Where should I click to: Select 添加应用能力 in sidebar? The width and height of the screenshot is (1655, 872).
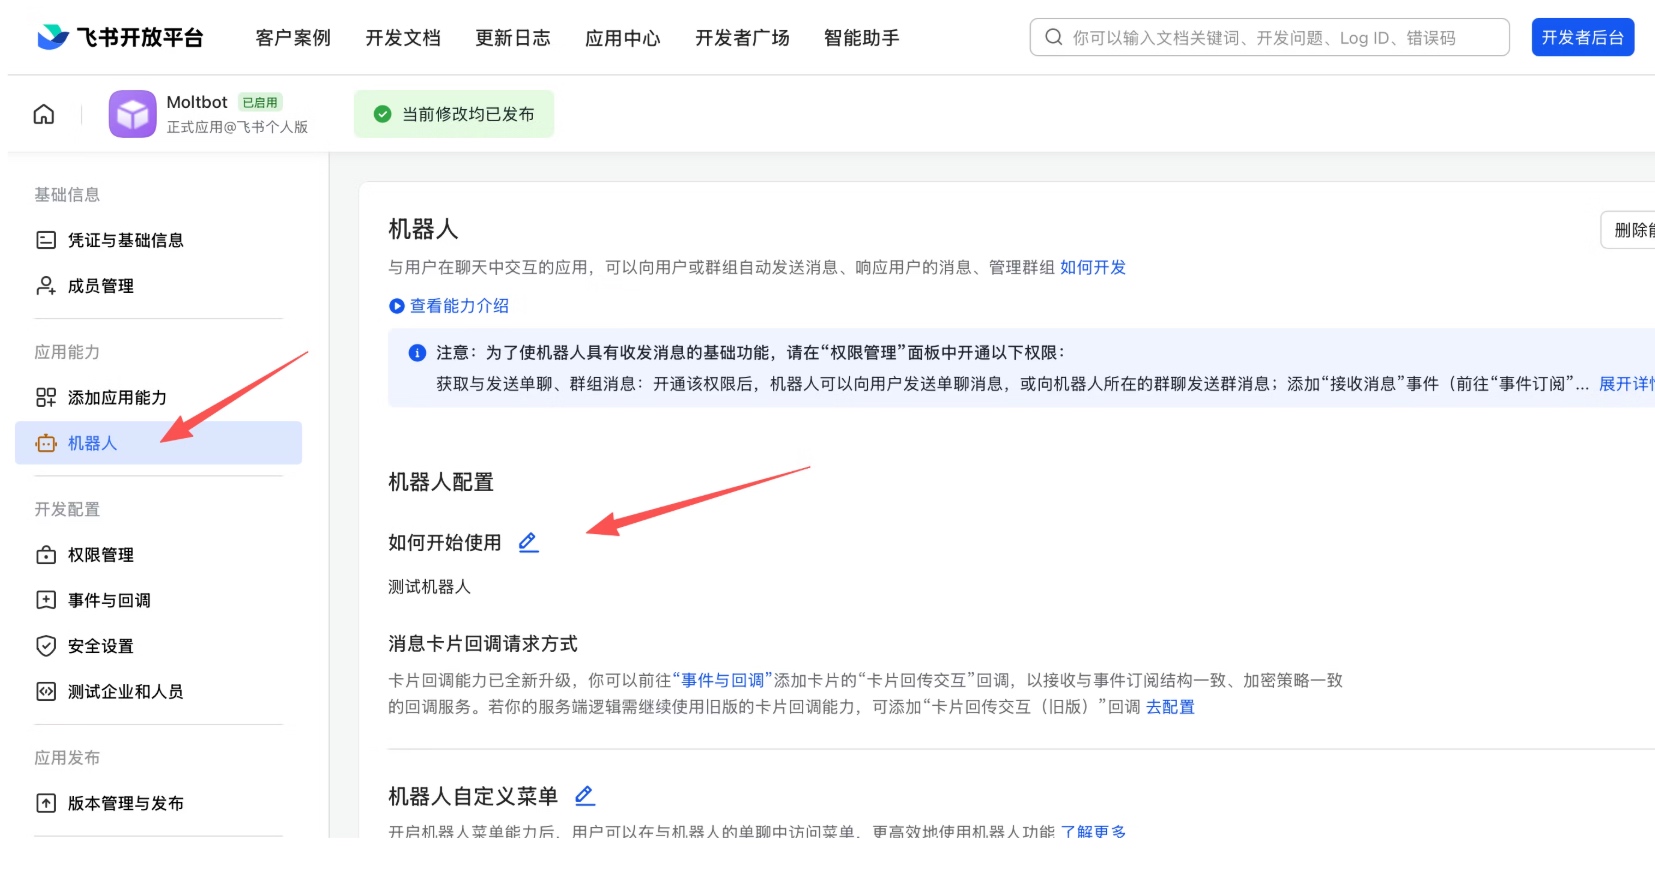click(x=116, y=398)
